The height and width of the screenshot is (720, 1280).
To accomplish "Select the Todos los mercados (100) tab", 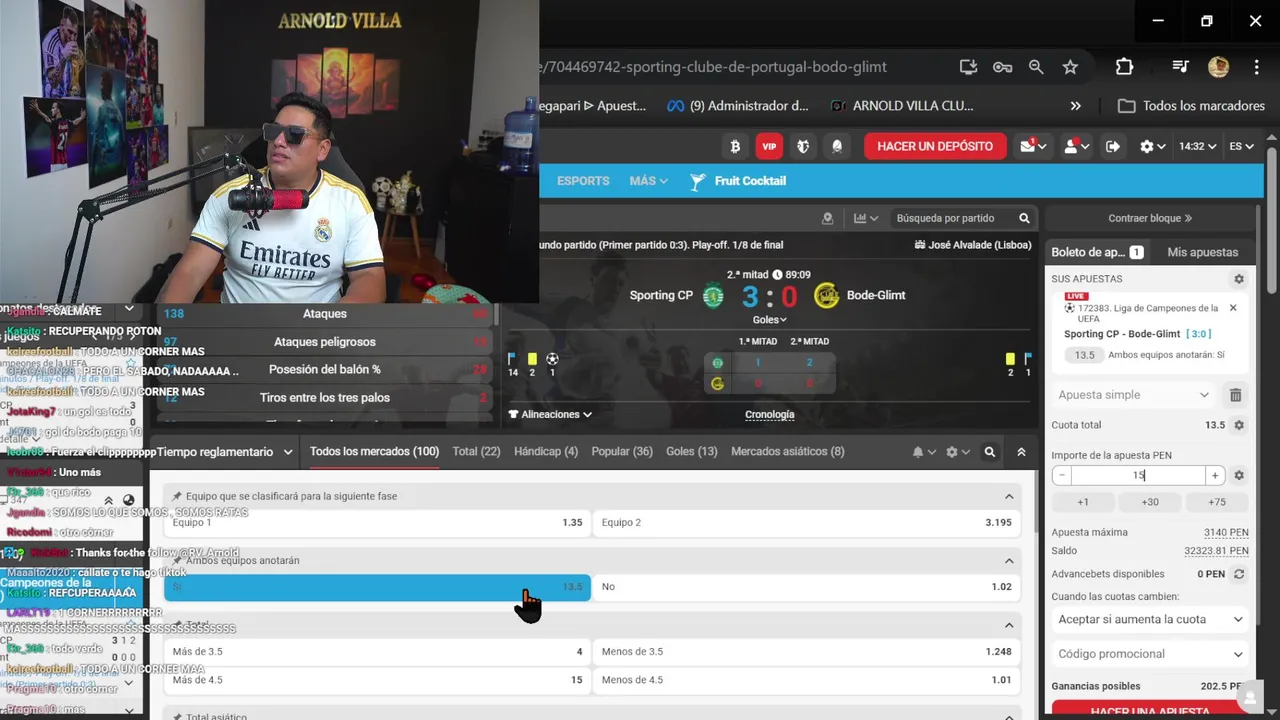I will (374, 452).
